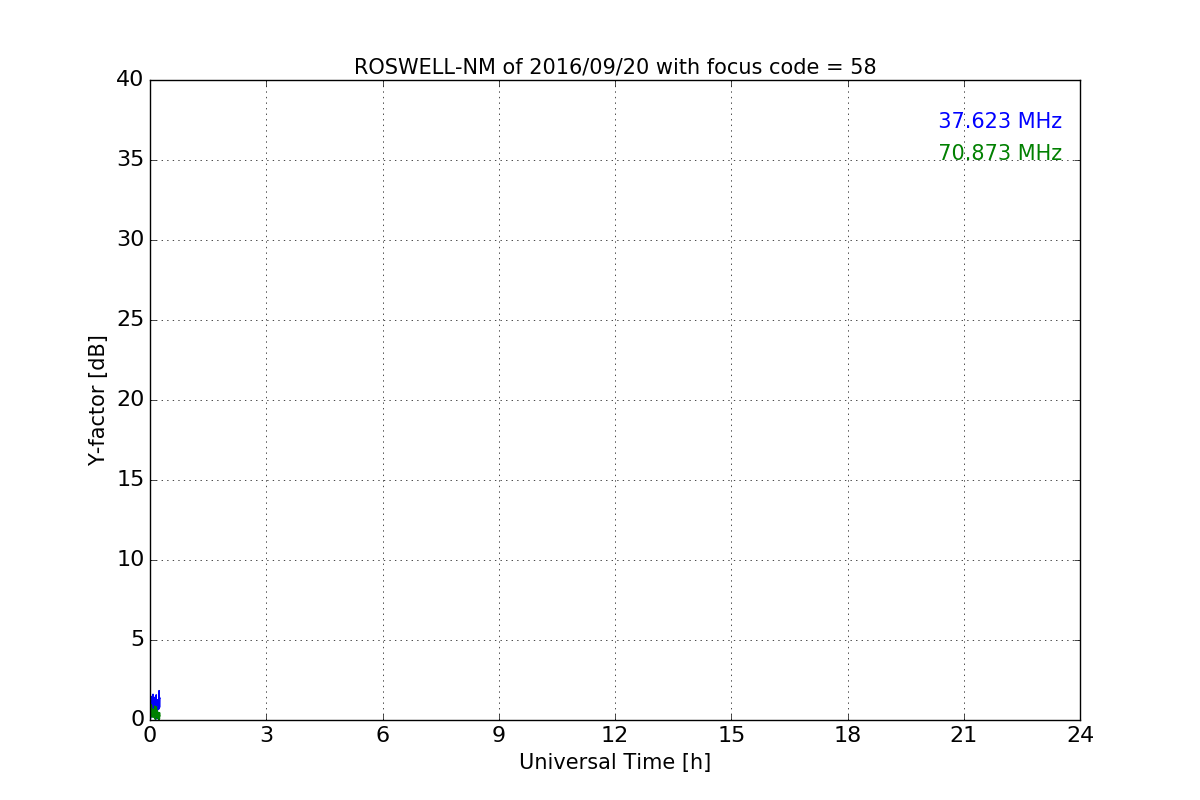The image size is (1200, 800).
Task: Click the blue data trace near the origin
Action: click(155, 703)
